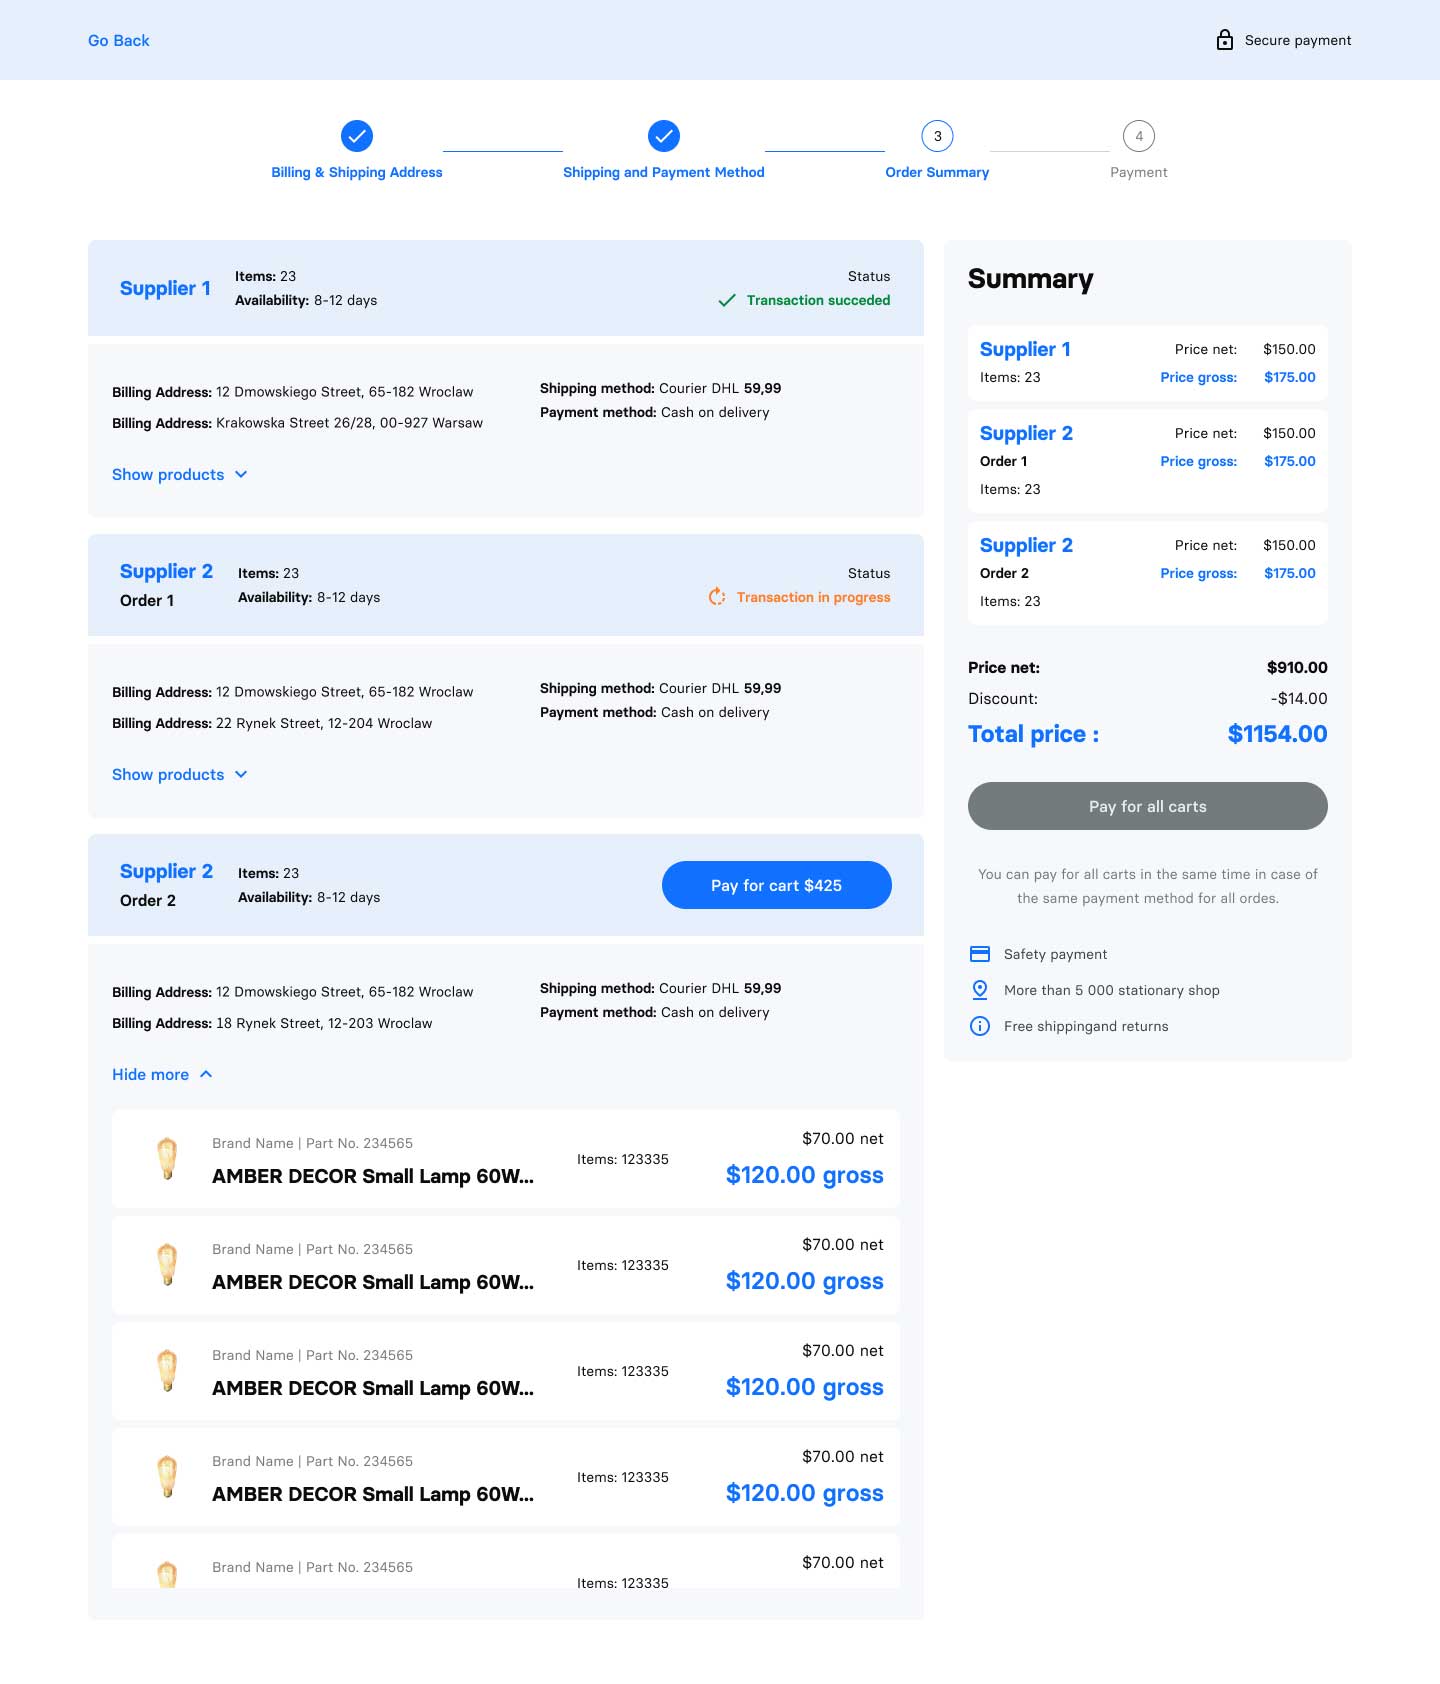The width and height of the screenshot is (1440, 1684).
Task: Click the Price net $910.00 value
Action: pyautogui.click(x=1297, y=668)
